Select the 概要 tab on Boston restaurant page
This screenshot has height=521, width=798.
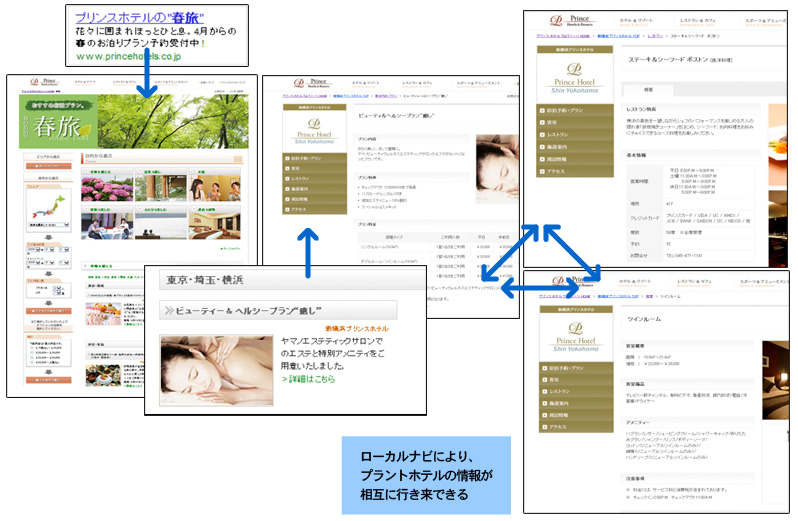pyautogui.click(x=648, y=90)
